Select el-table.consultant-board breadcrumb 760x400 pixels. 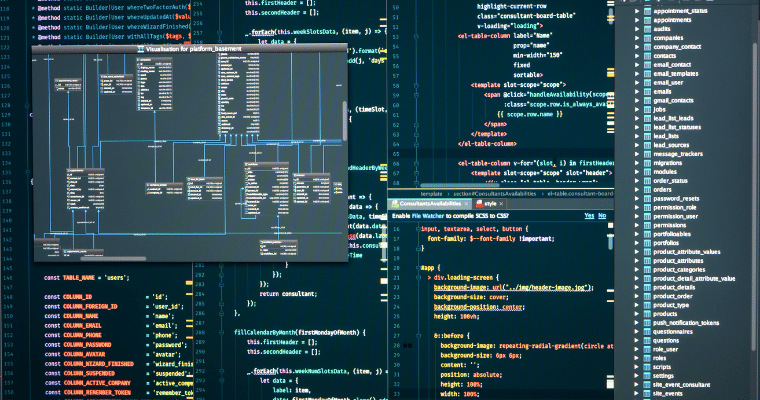(581, 193)
